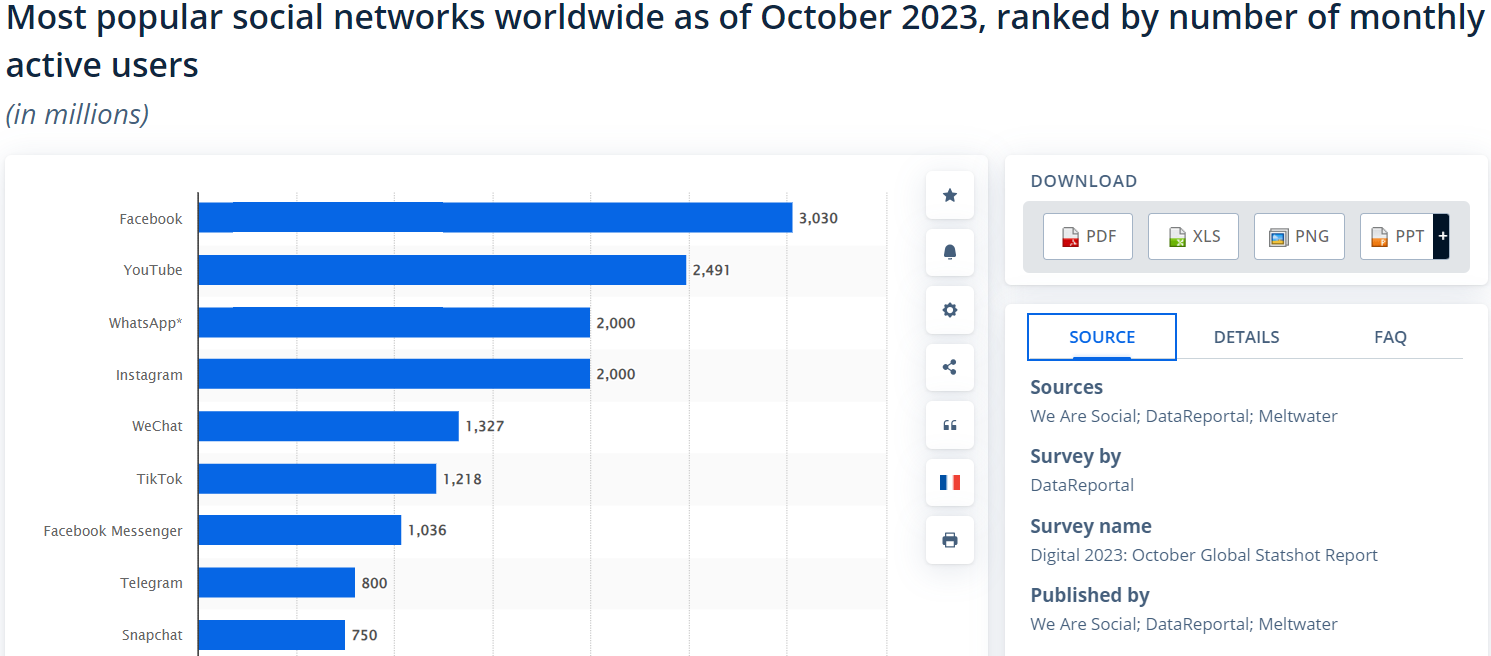Image resolution: width=1491 pixels, height=656 pixels.
Task: Click the TikTok bar in chart
Action: (317, 479)
